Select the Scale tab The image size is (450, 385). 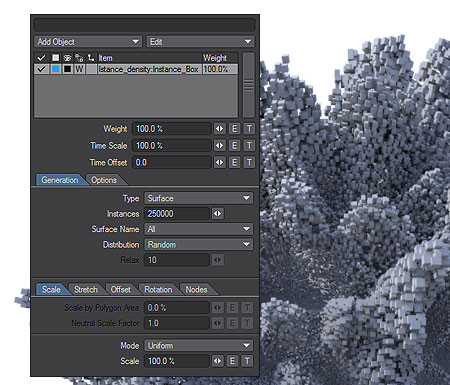51,289
